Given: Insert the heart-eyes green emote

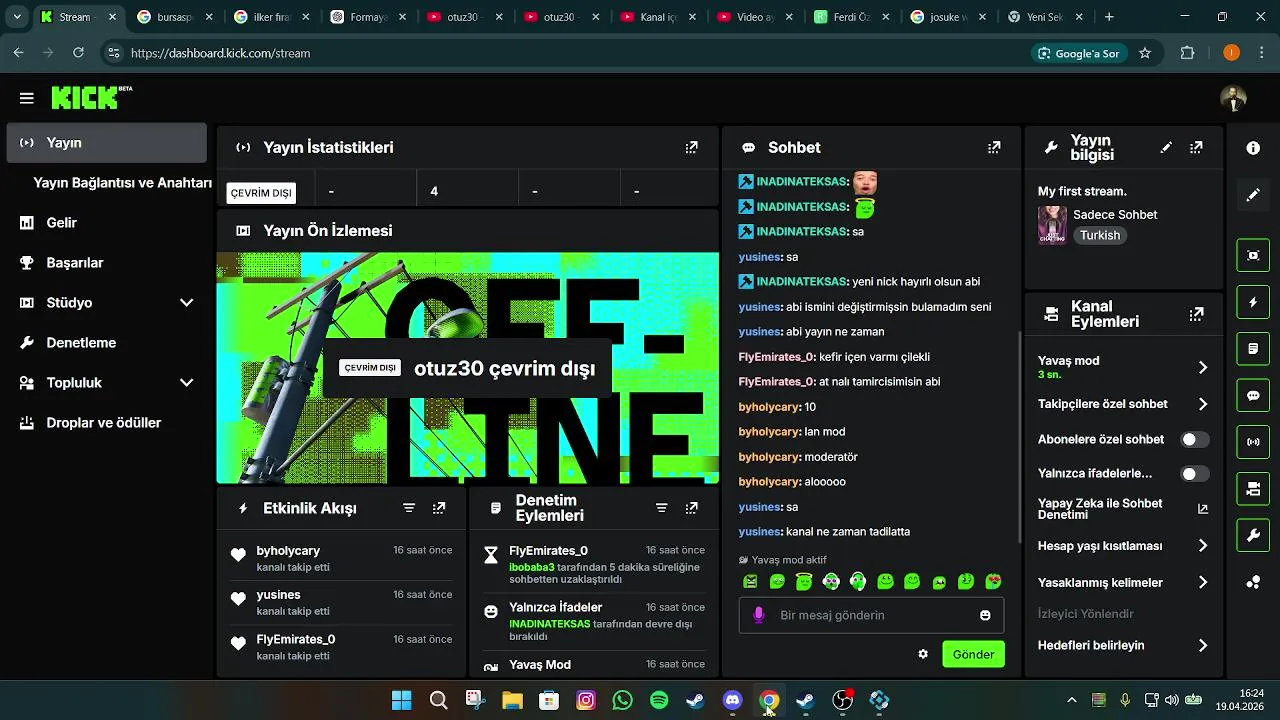Looking at the screenshot, I should [x=993, y=581].
